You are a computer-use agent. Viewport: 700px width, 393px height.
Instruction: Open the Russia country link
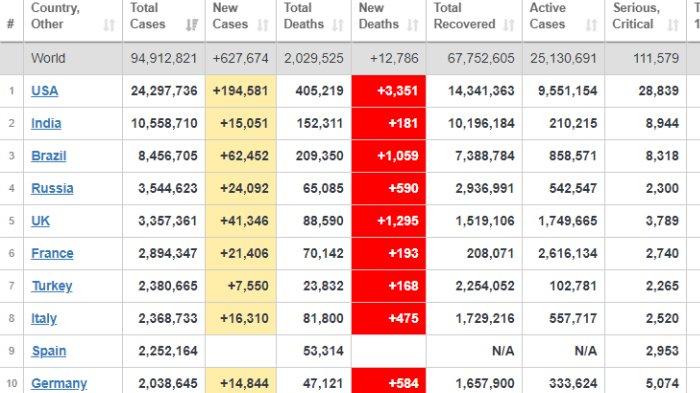pyautogui.click(x=52, y=188)
